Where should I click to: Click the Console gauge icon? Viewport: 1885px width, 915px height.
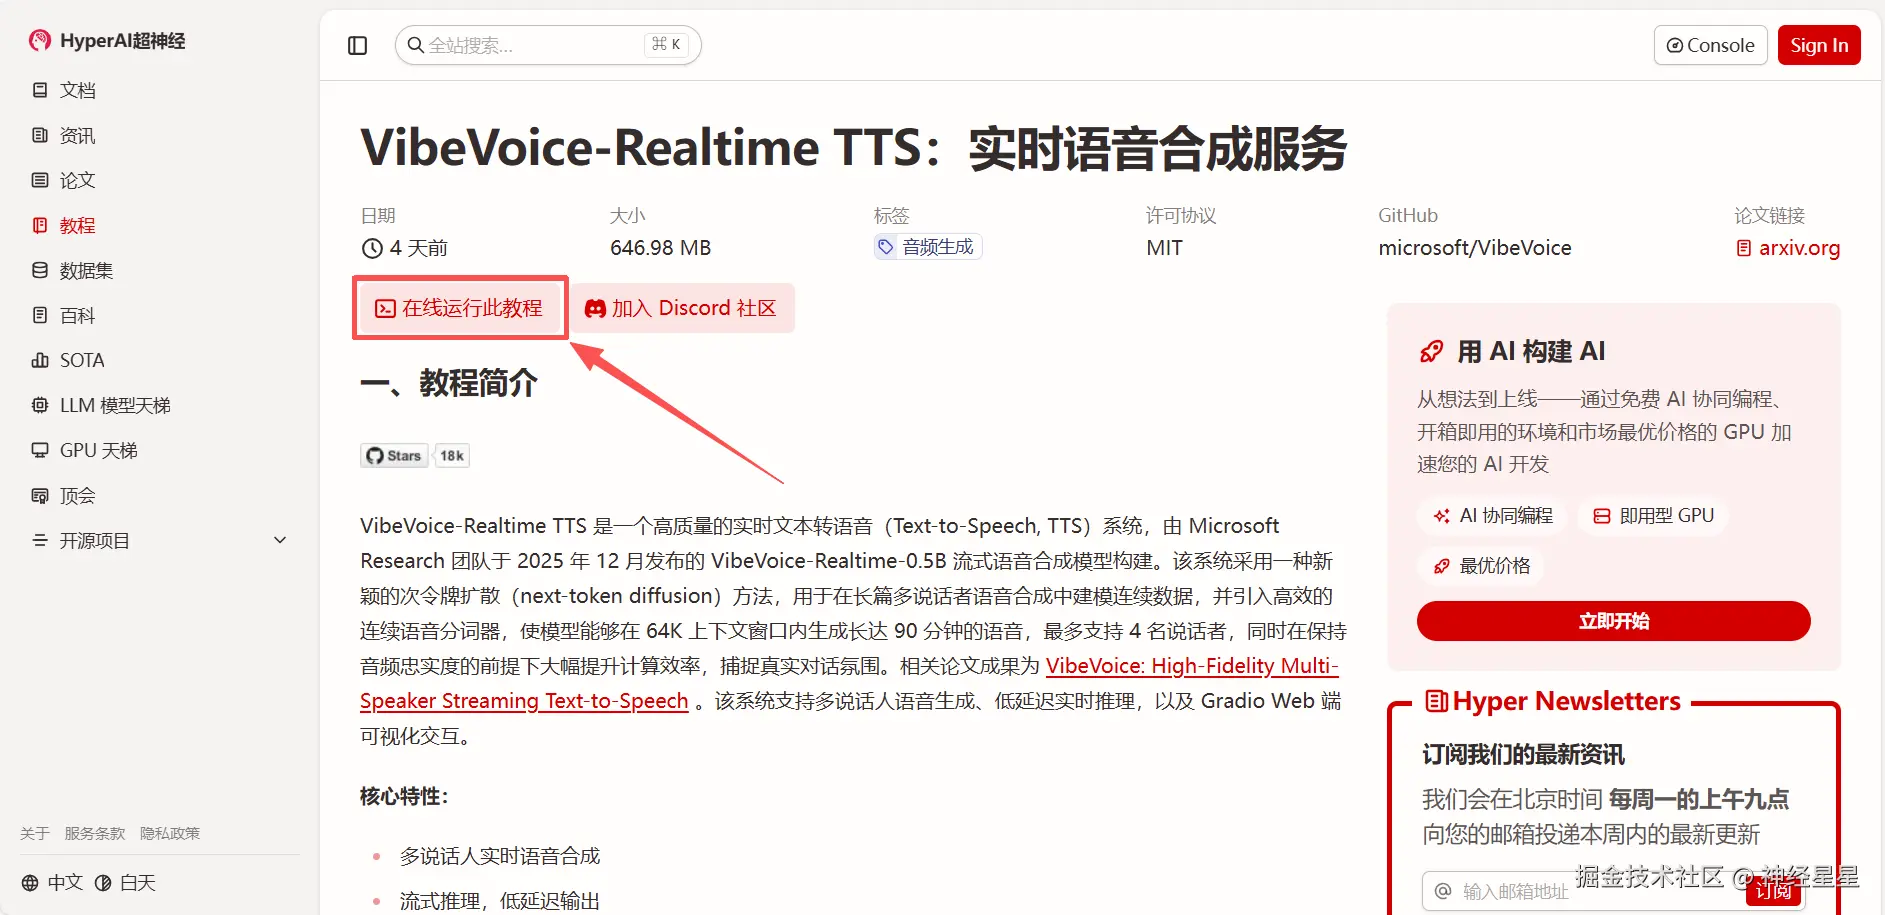coord(1675,45)
